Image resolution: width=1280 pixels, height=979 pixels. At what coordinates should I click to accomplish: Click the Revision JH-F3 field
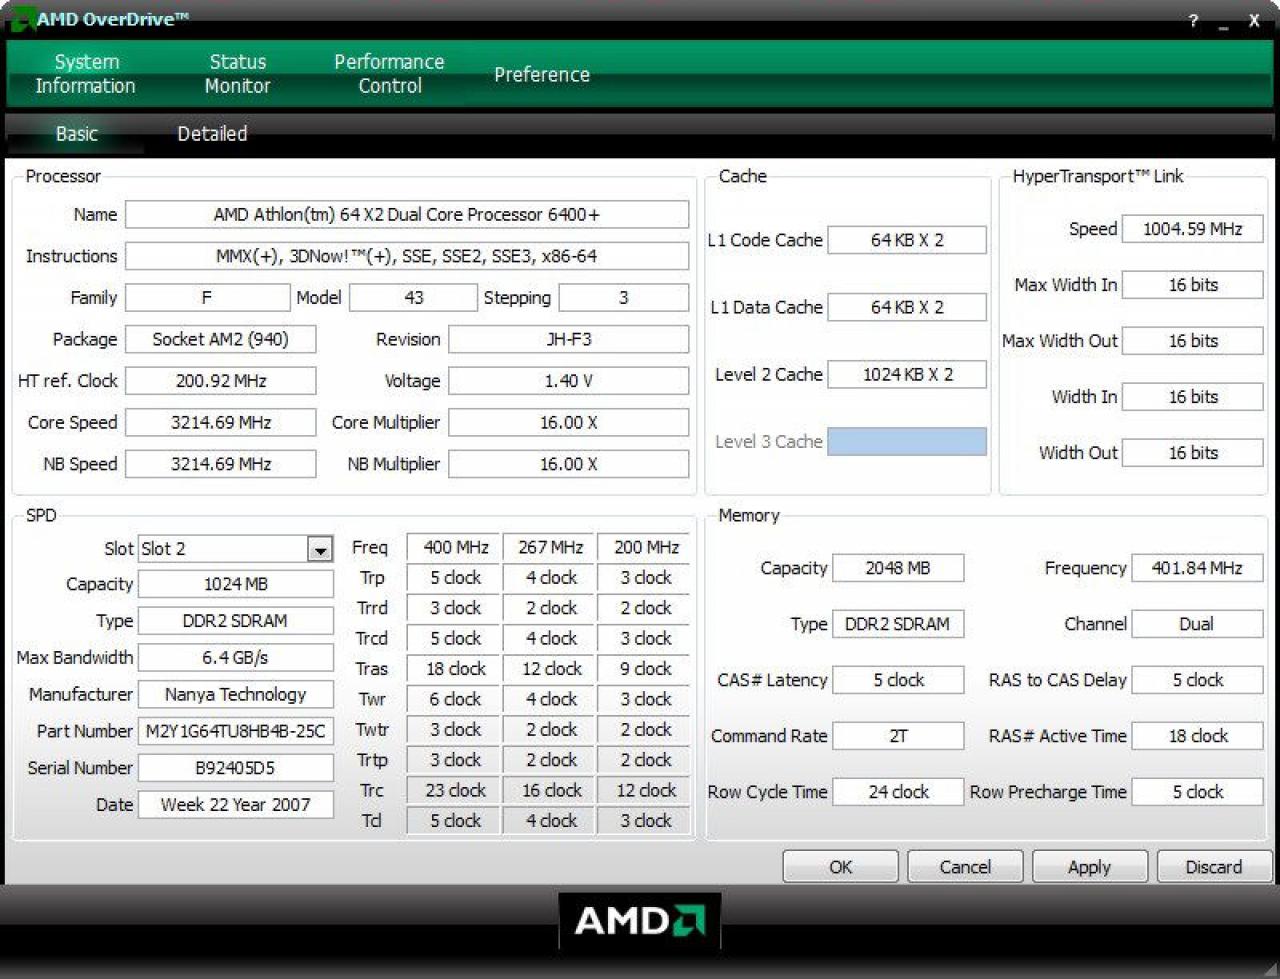tap(568, 339)
